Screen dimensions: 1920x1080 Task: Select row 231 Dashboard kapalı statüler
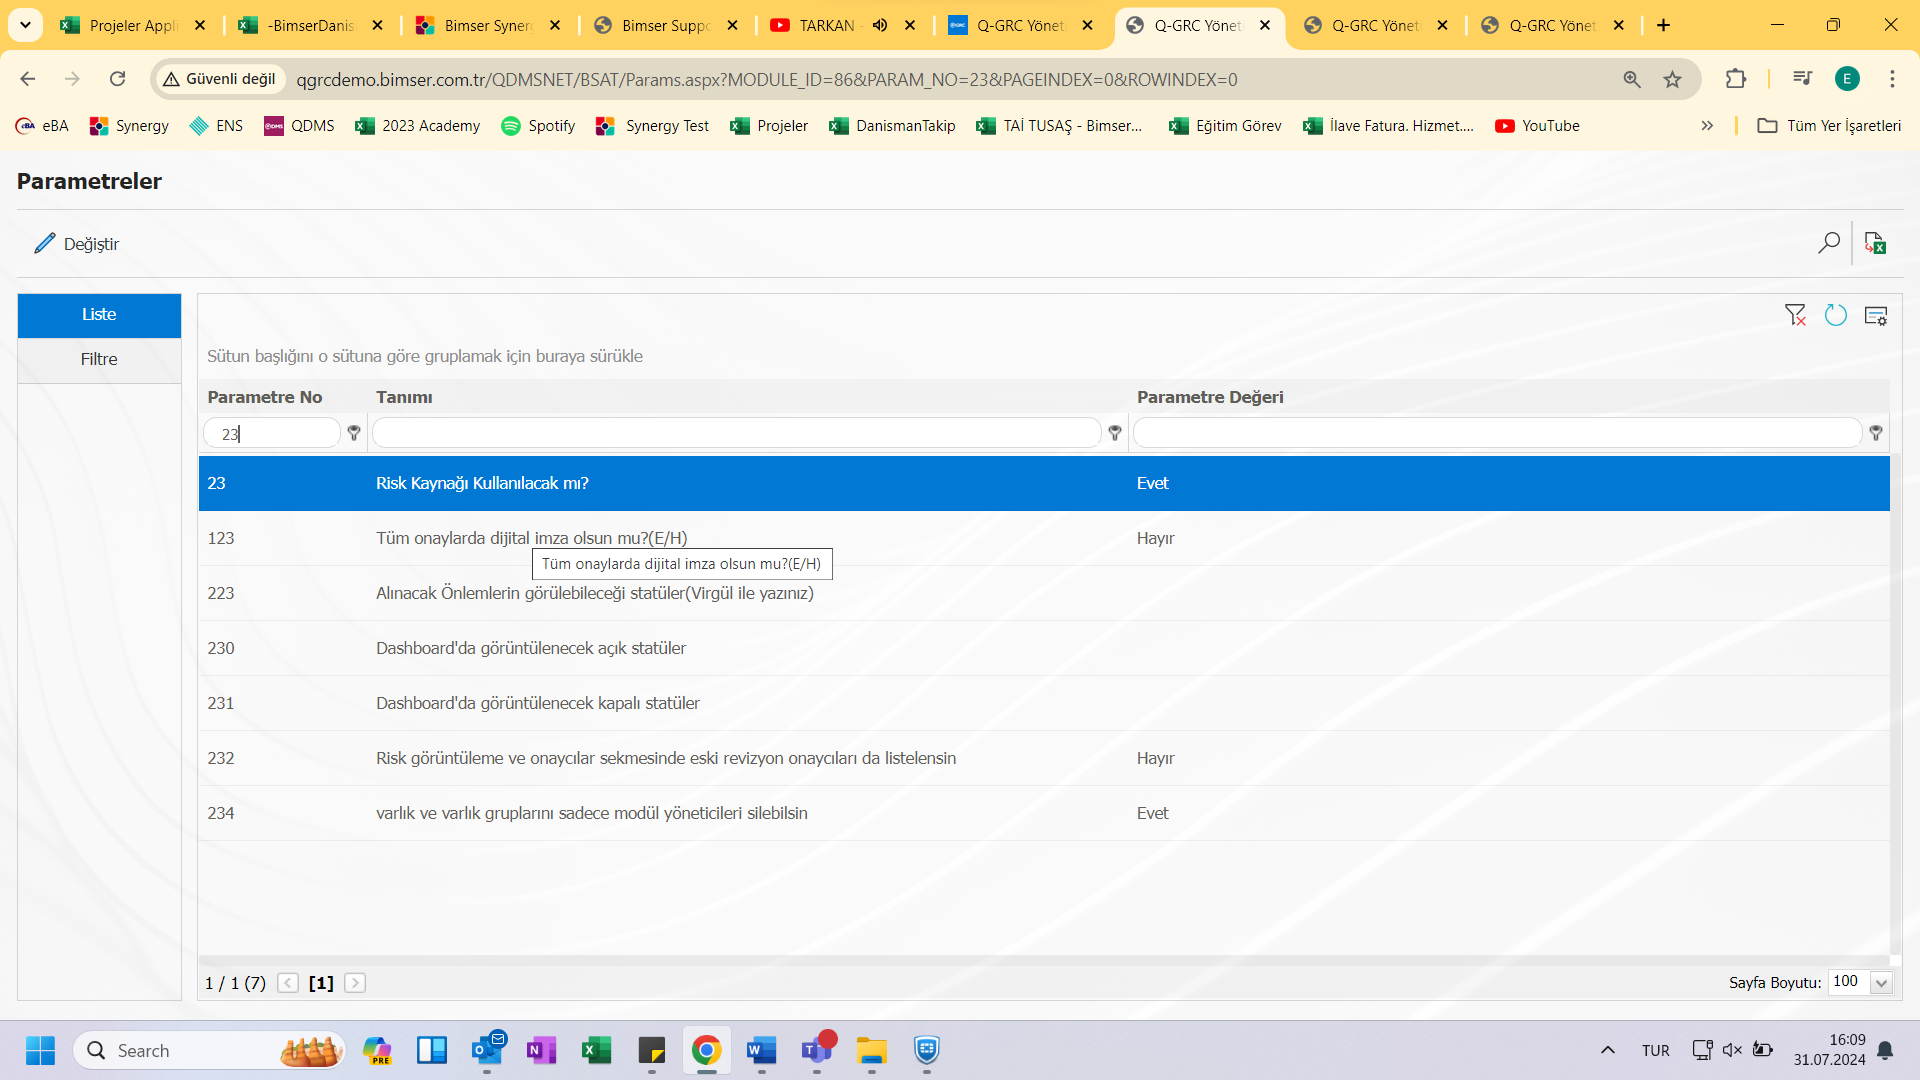pyautogui.click(x=1044, y=703)
